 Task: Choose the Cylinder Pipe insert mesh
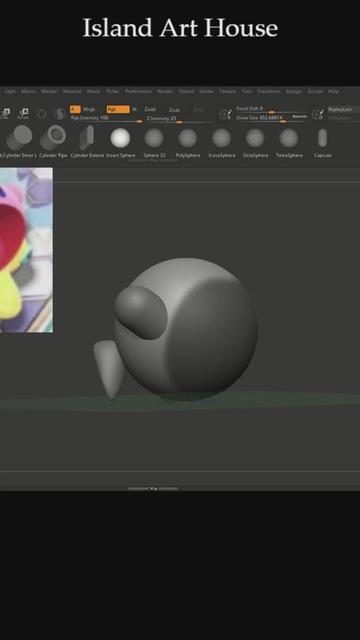53,142
